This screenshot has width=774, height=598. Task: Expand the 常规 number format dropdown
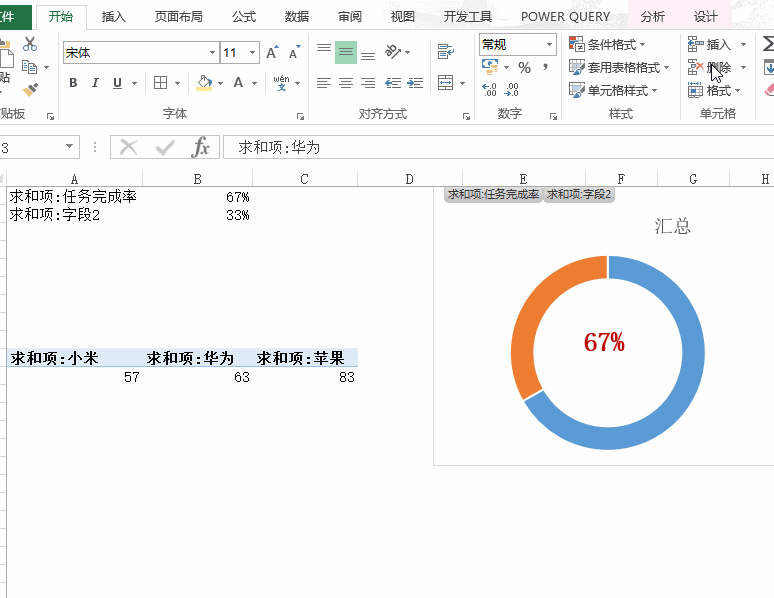tap(549, 44)
